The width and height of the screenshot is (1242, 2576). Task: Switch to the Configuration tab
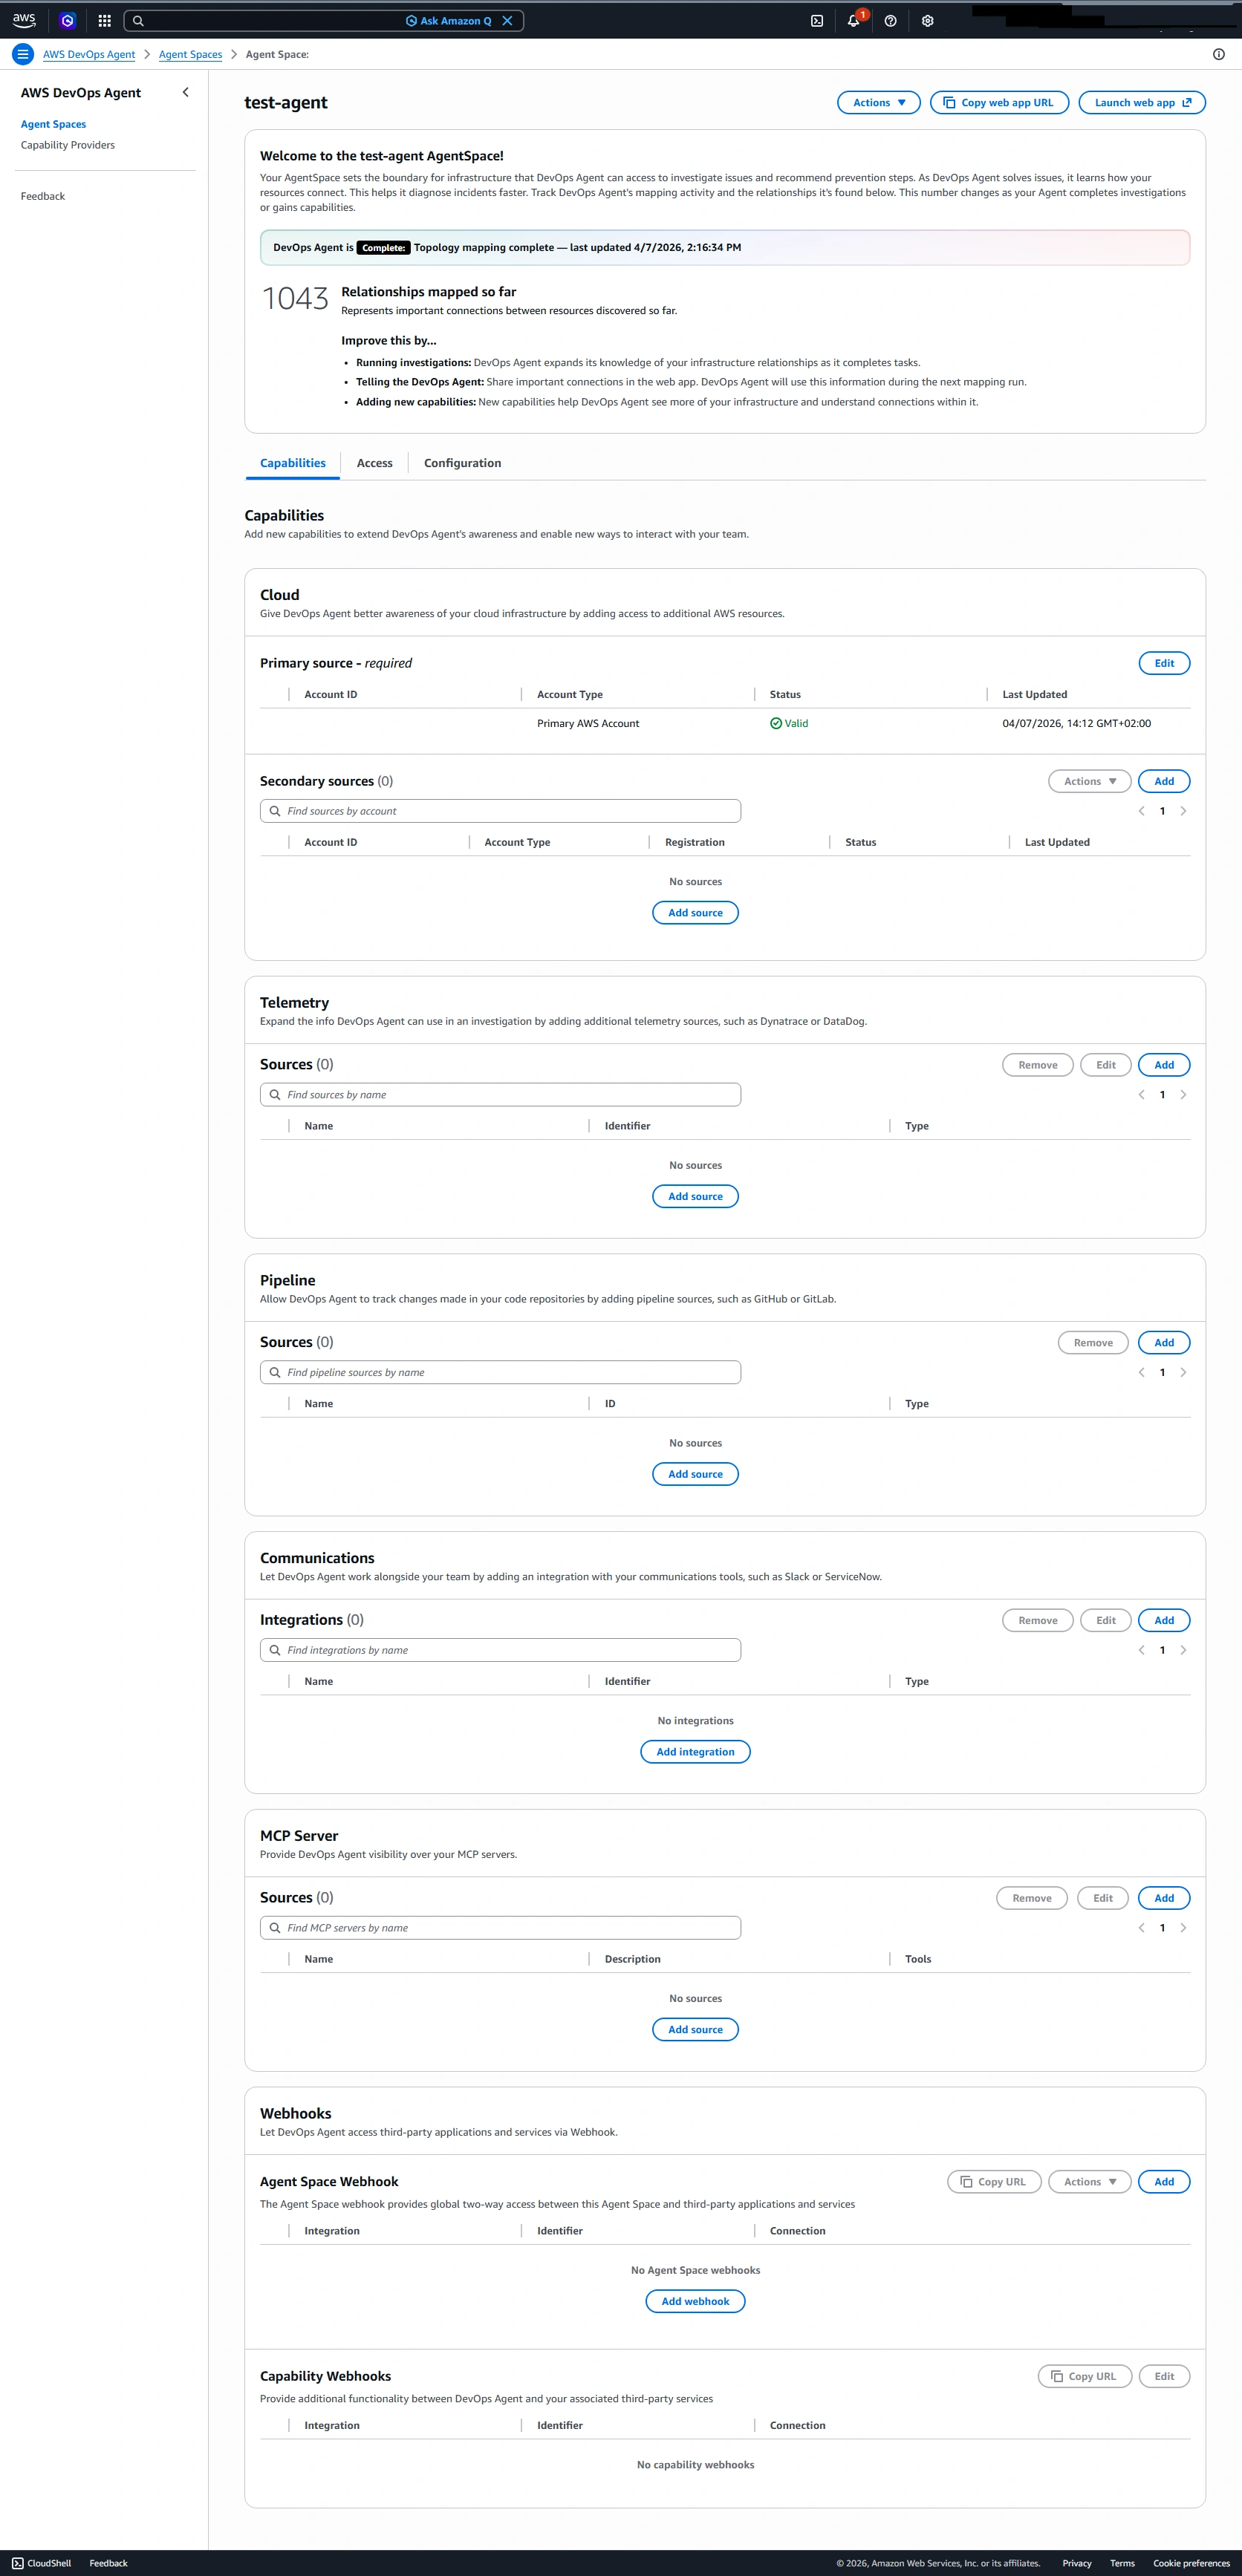tap(462, 463)
